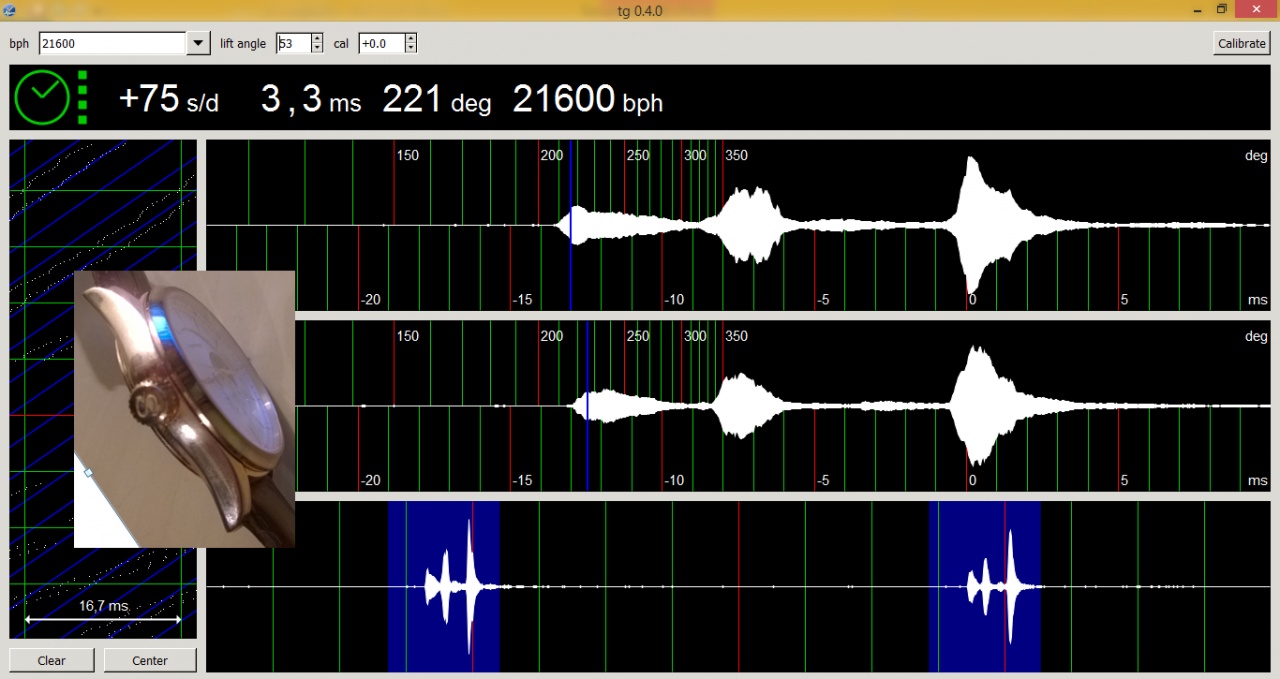Click the green signal strength bars

[82, 97]
